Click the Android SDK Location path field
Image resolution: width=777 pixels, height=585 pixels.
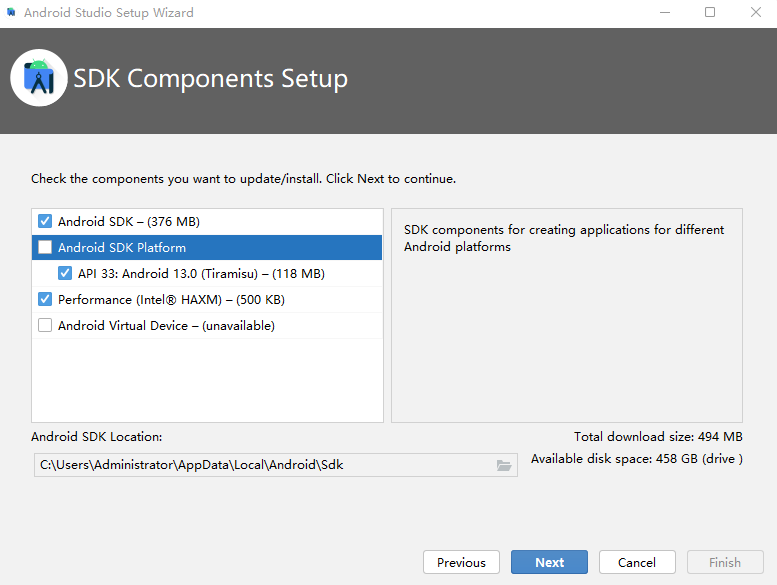pos(276,465)
